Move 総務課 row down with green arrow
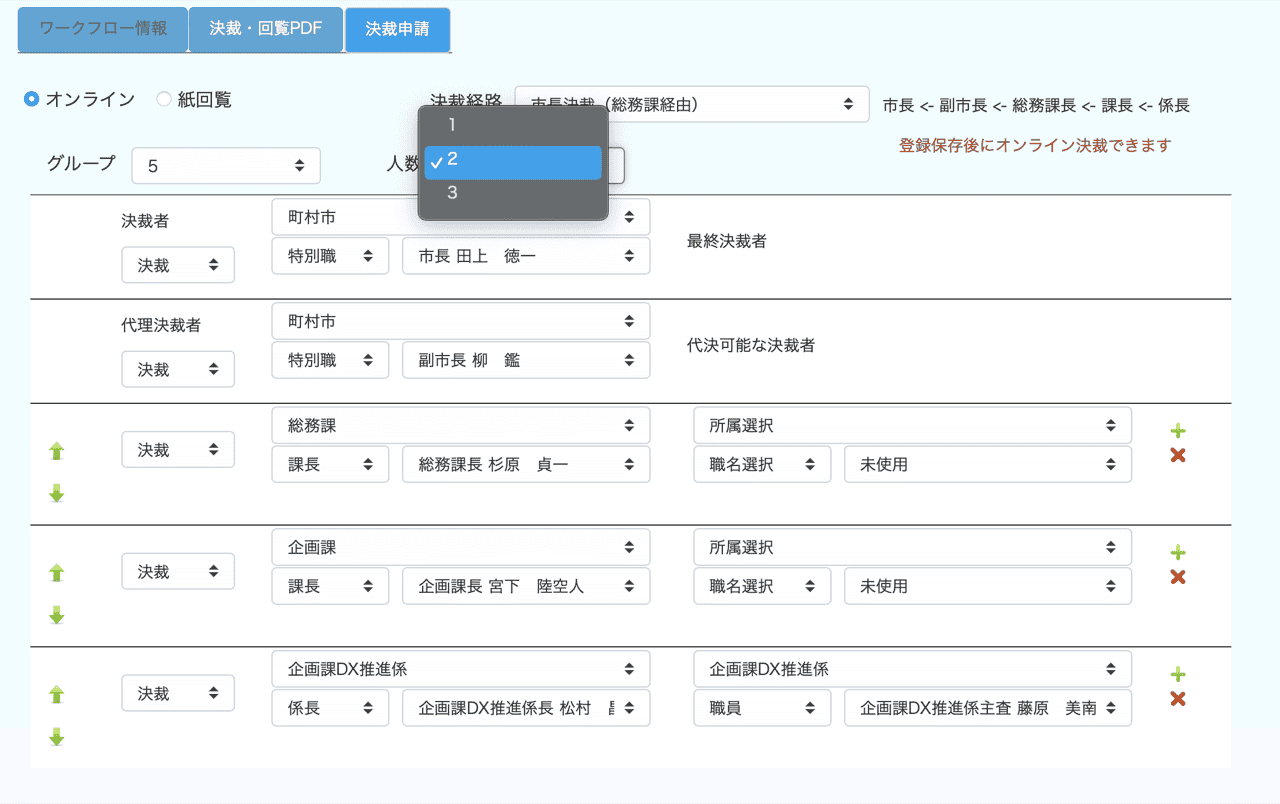This screenshot has height=804, width=1280. tap(57, 493)
